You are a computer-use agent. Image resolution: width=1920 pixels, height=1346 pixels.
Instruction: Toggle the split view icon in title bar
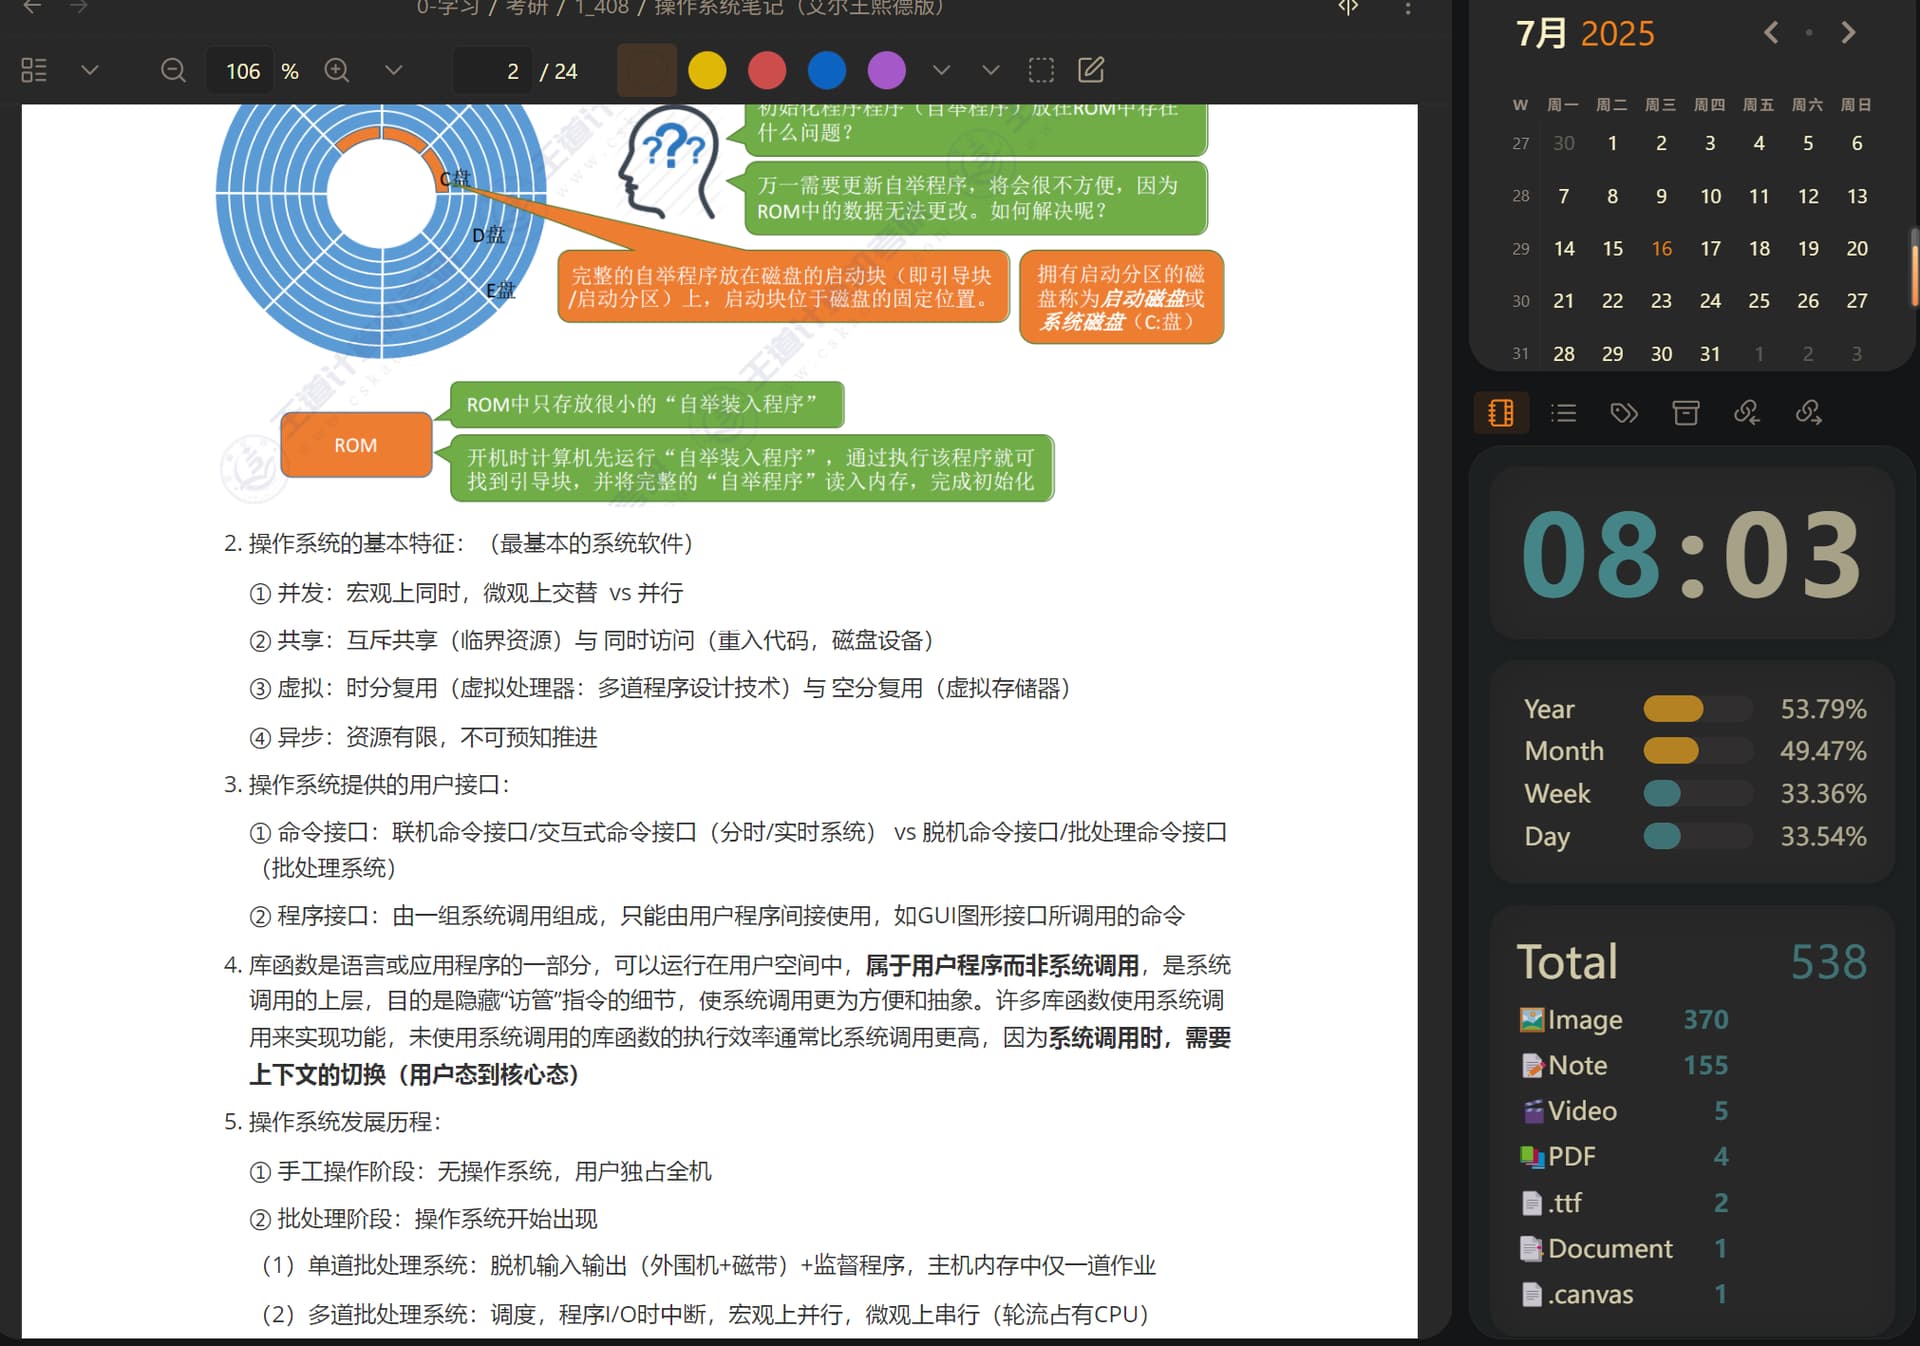pos(1348,7)
